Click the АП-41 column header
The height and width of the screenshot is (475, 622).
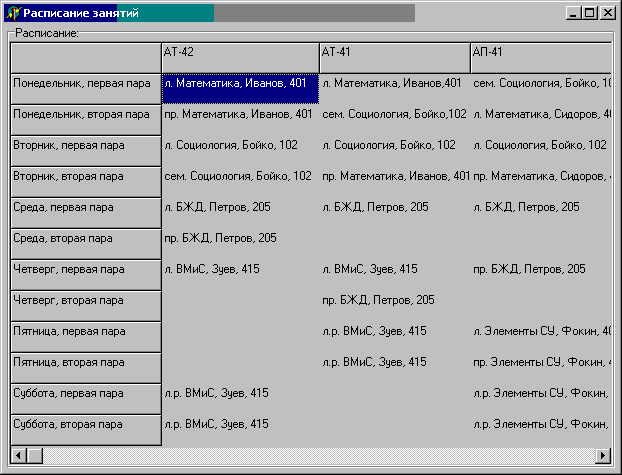click(540, 57)
